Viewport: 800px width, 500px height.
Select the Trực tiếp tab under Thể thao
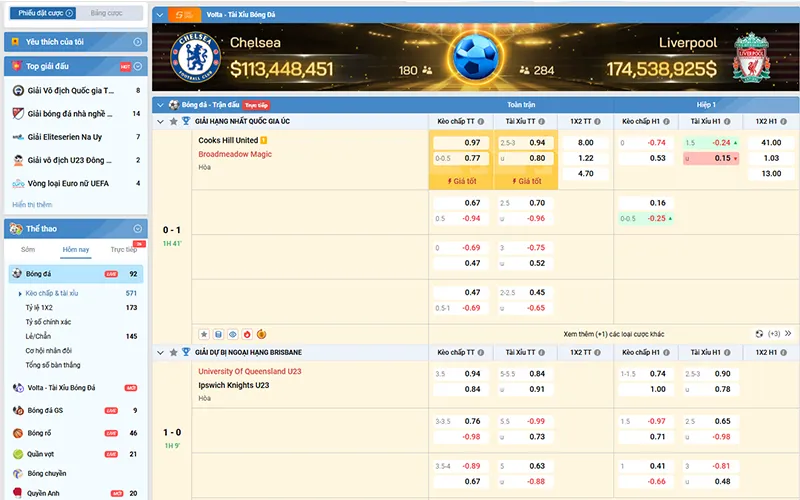[x=124, y=249]
